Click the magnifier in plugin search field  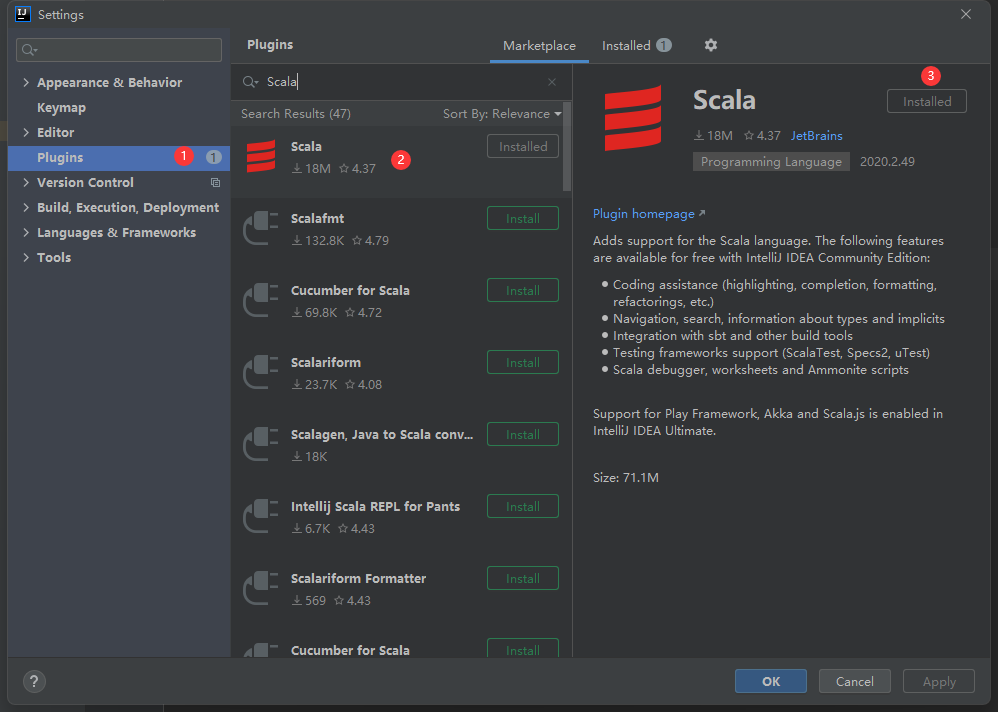tap(250, 82)
